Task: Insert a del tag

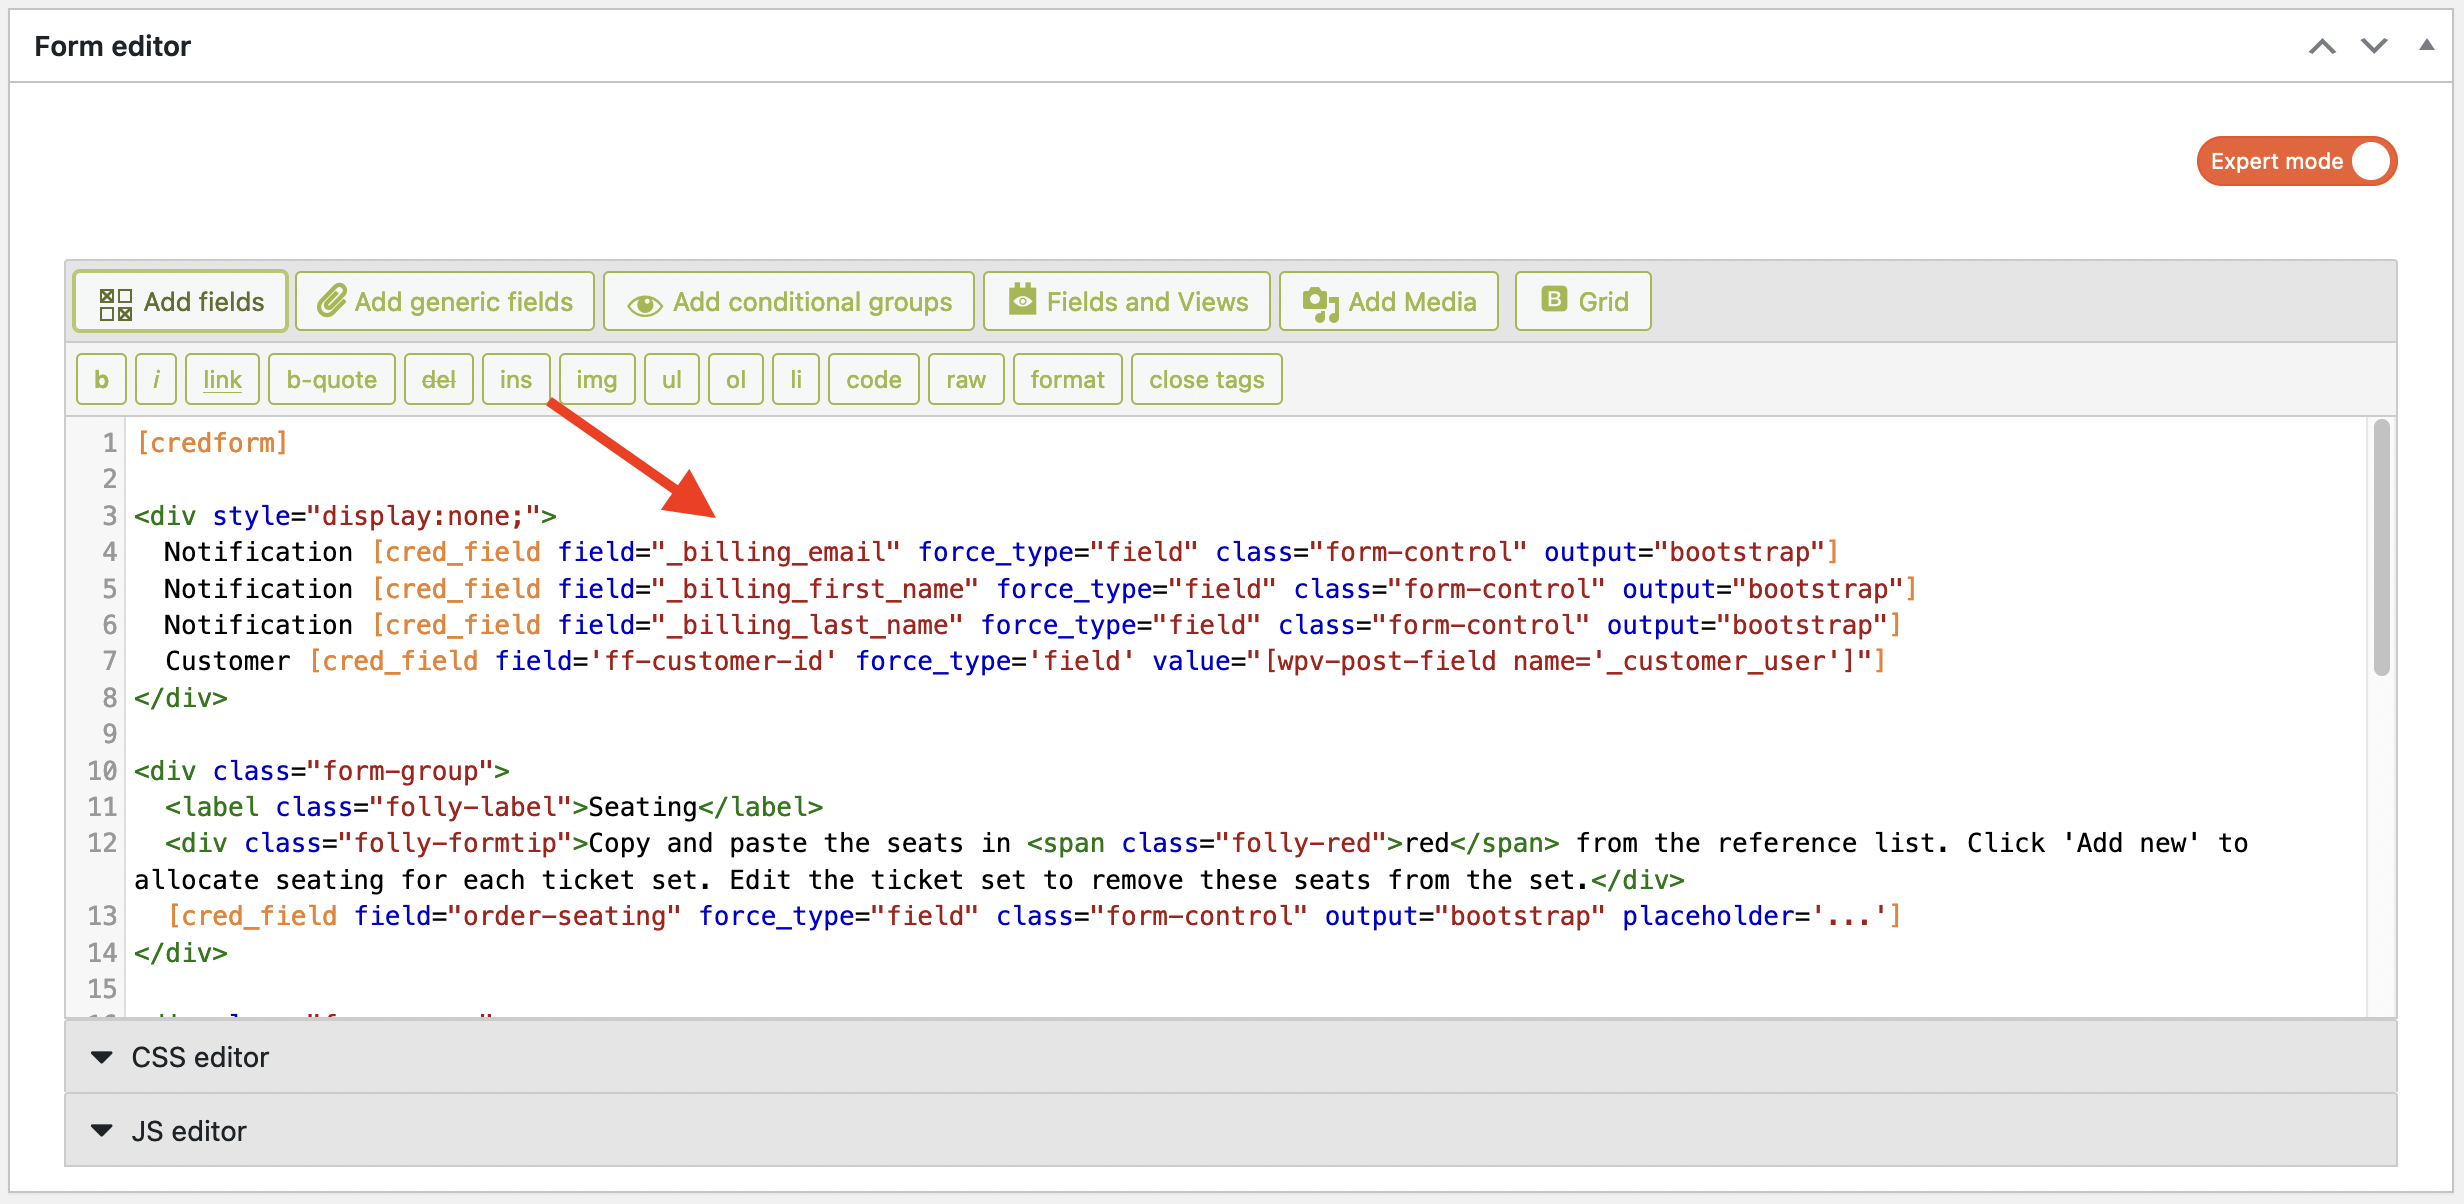Action: pos(439,379)
